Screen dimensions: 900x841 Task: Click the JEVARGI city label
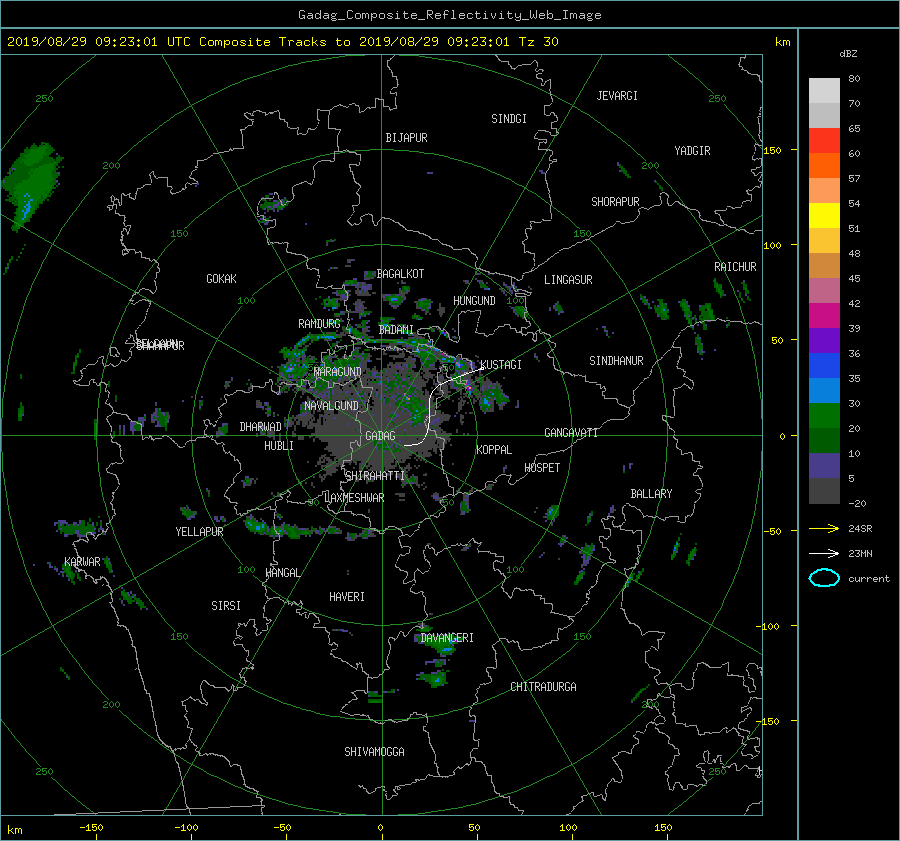point(617,96)
